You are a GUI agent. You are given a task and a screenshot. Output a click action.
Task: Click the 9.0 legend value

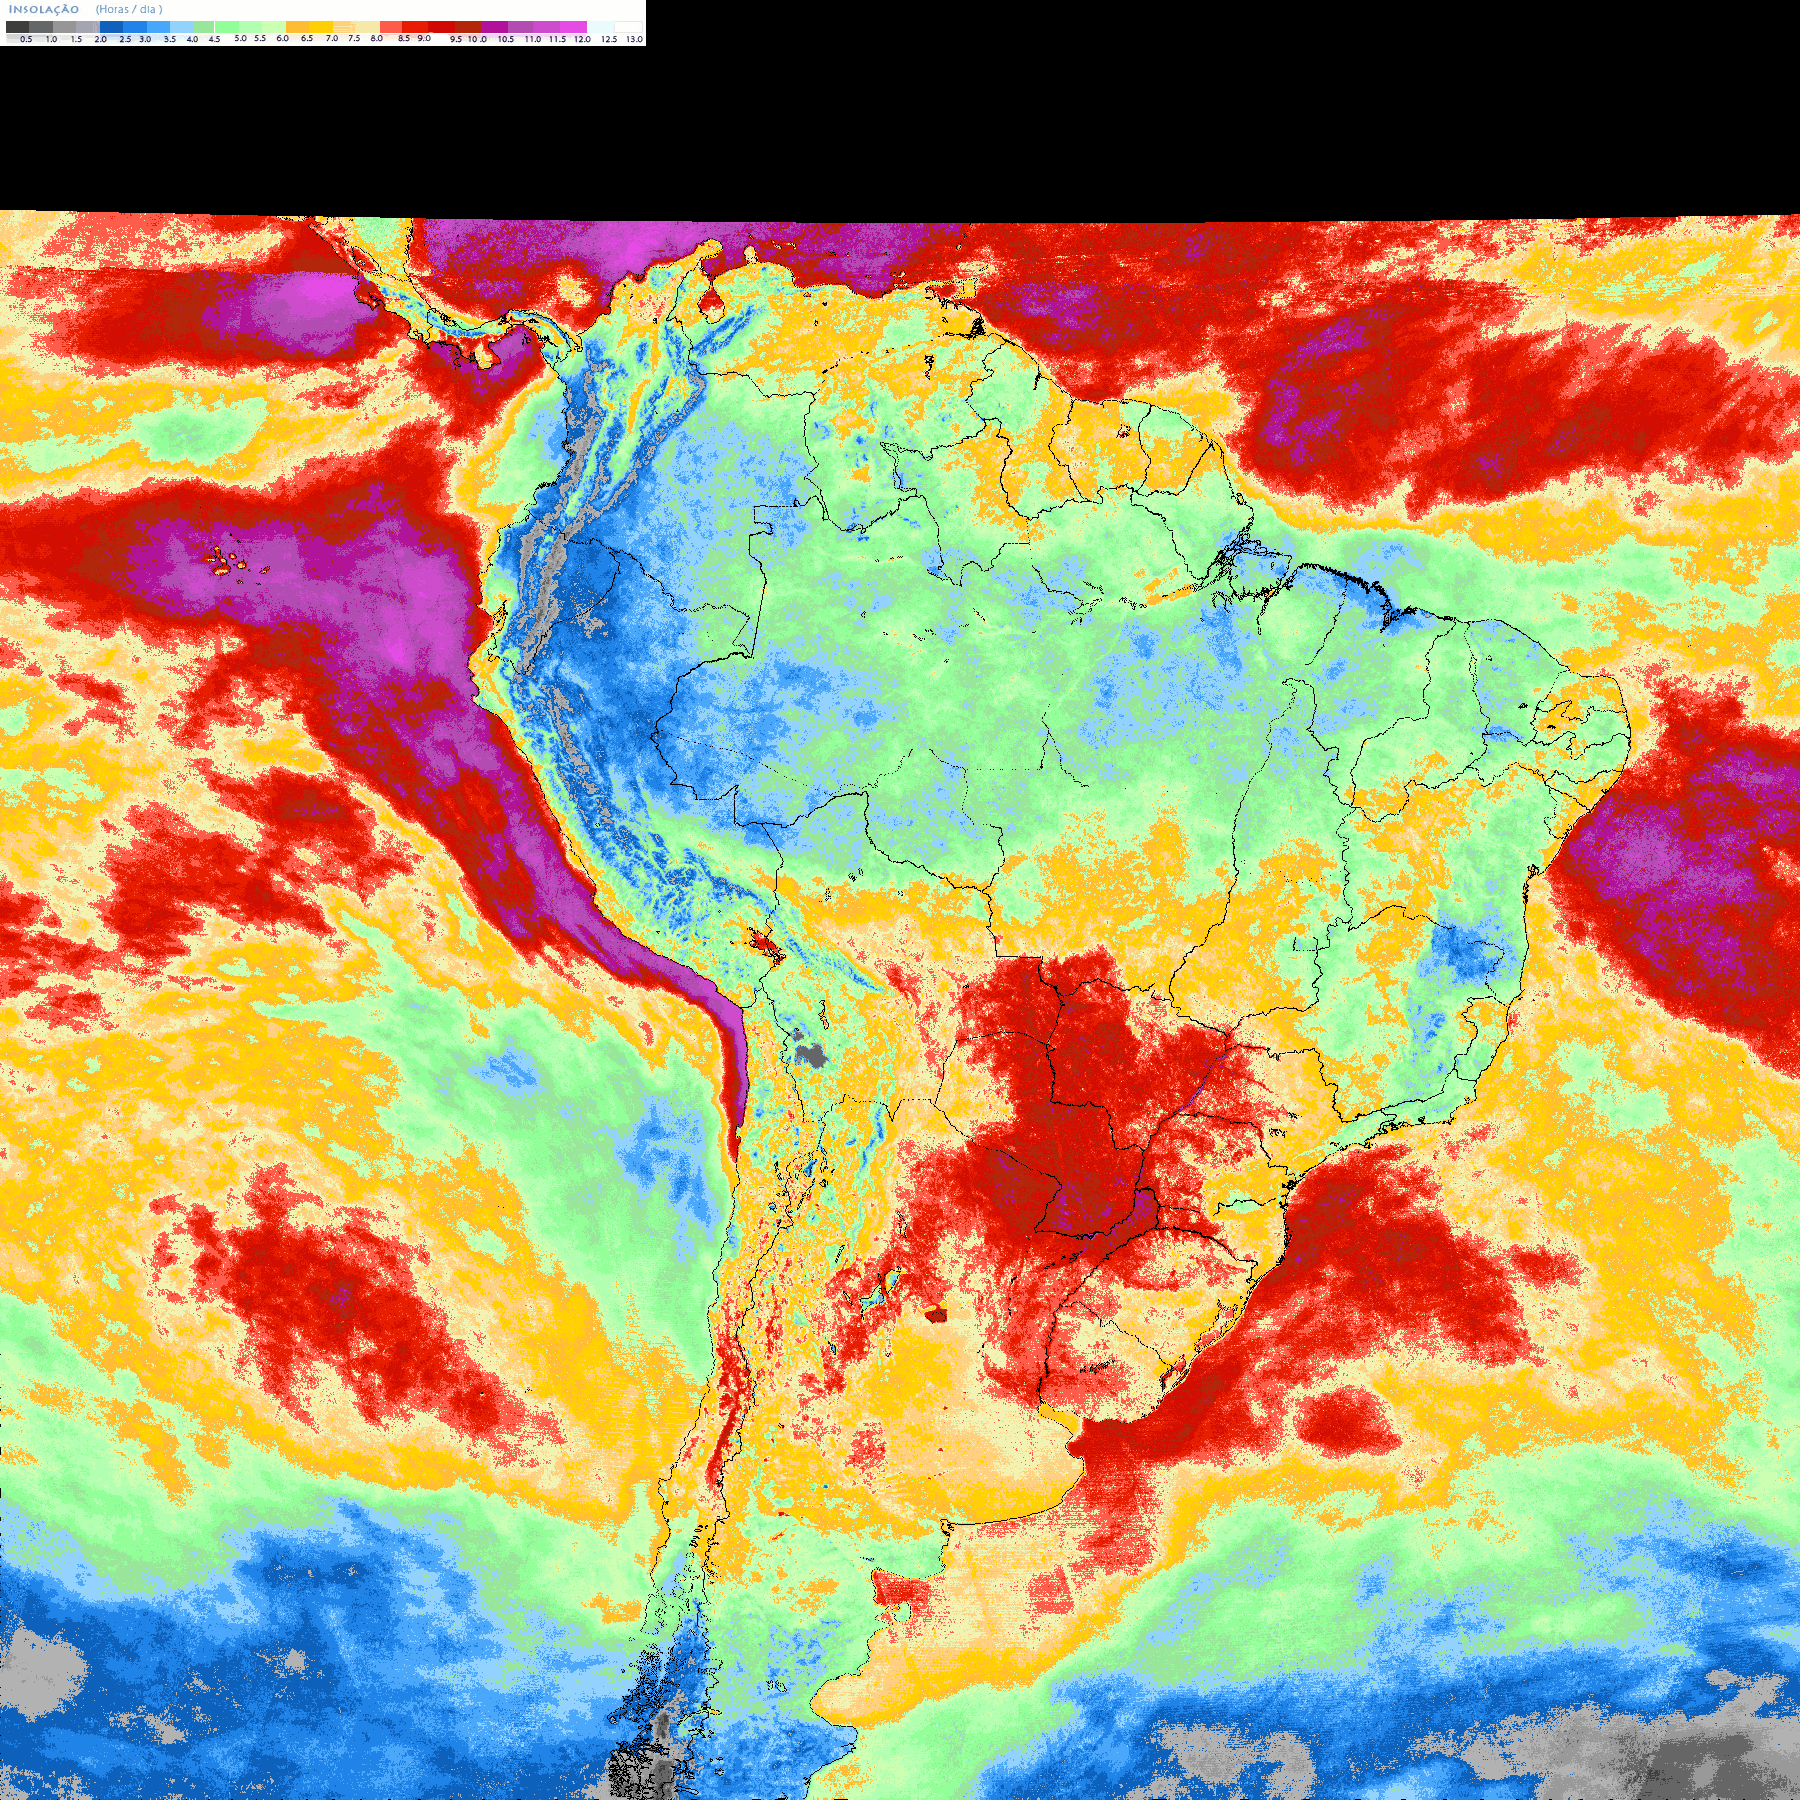pyautogui.click(x=424, y=38)
